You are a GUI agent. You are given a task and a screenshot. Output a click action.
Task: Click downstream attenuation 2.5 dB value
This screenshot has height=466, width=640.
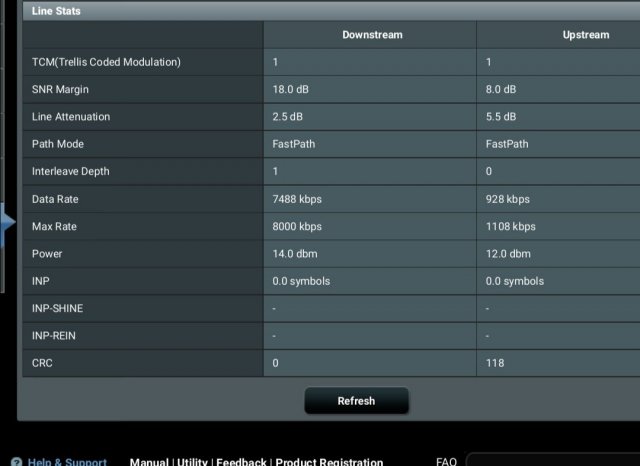[x=288, y=117]
